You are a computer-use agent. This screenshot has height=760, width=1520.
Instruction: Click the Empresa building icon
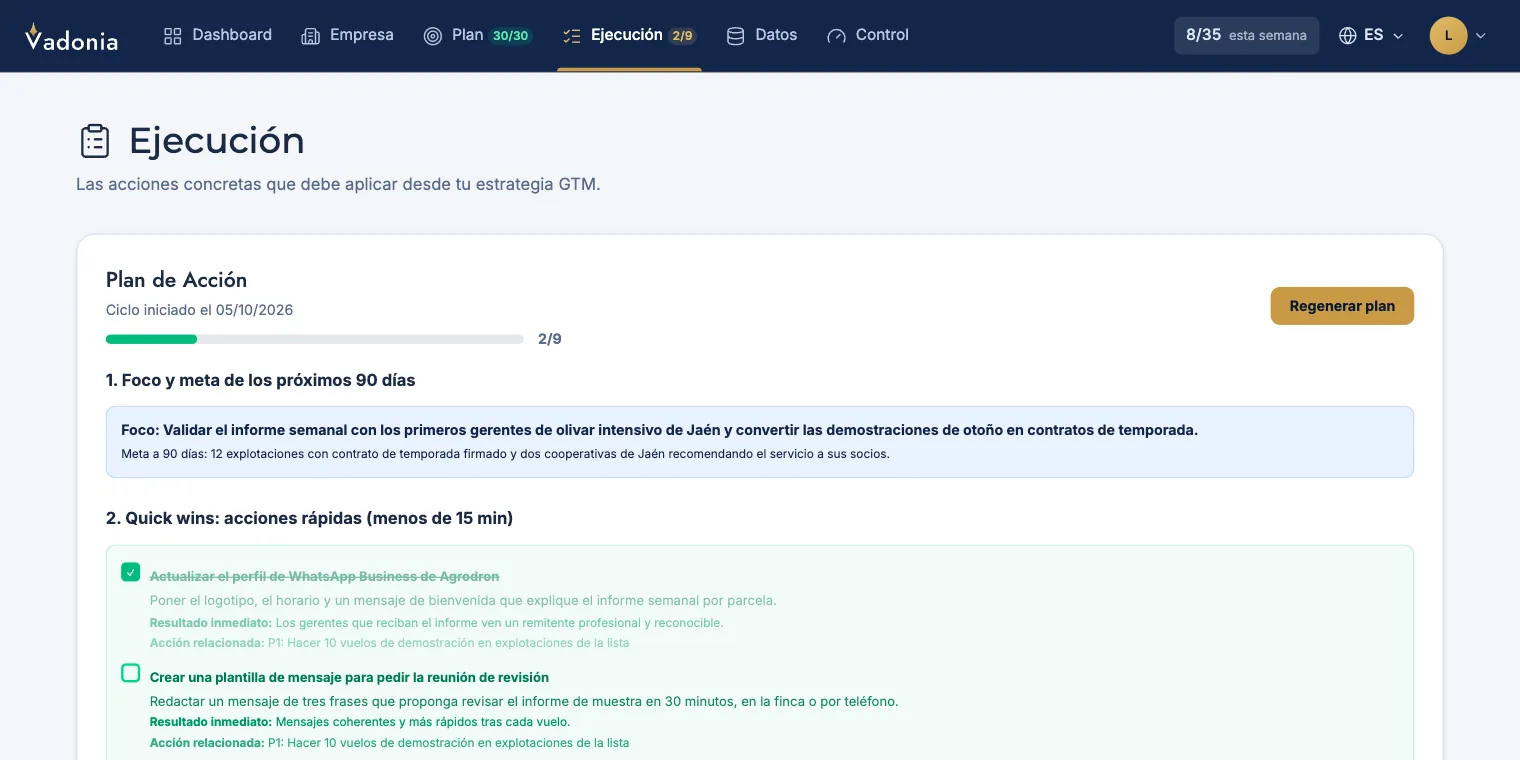[310, 36]
